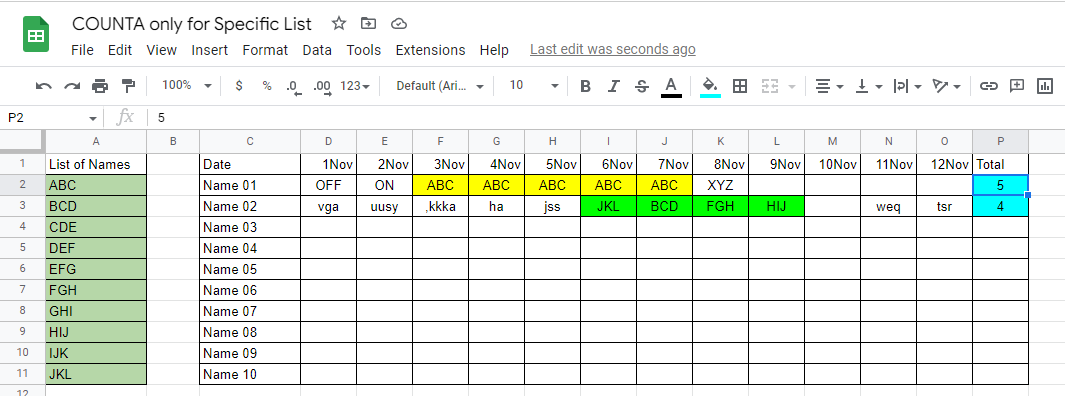Select cell containing XYZ

coord(721,185)
